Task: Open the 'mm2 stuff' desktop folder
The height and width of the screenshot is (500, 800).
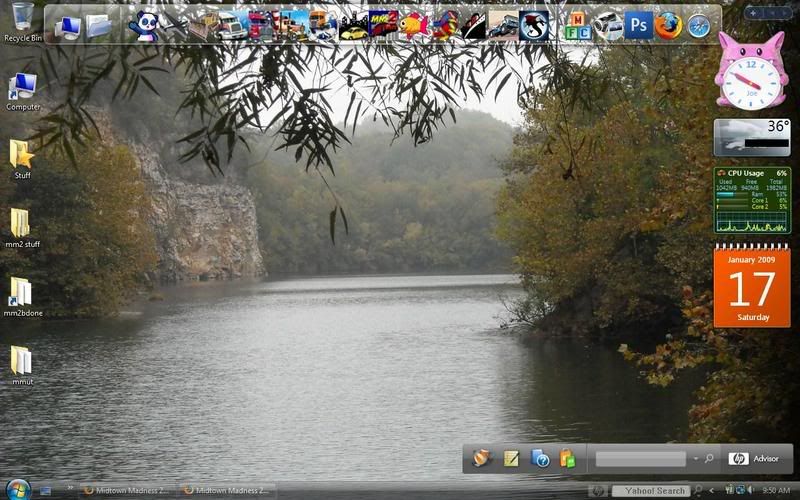Action: pyautogui.click(x=21, y=227)
